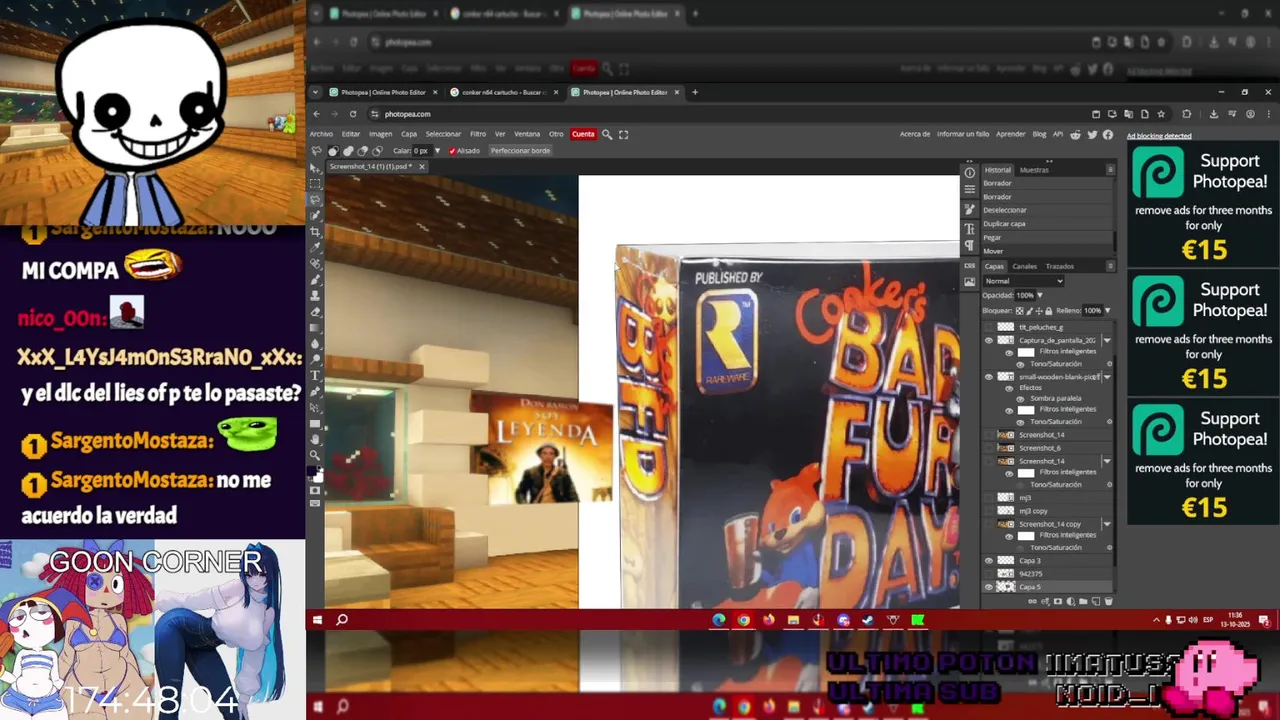Toggle visibility of Captura_de_pantalla layer
This screenshot has height=720, width=1280.
coord(988,340)
